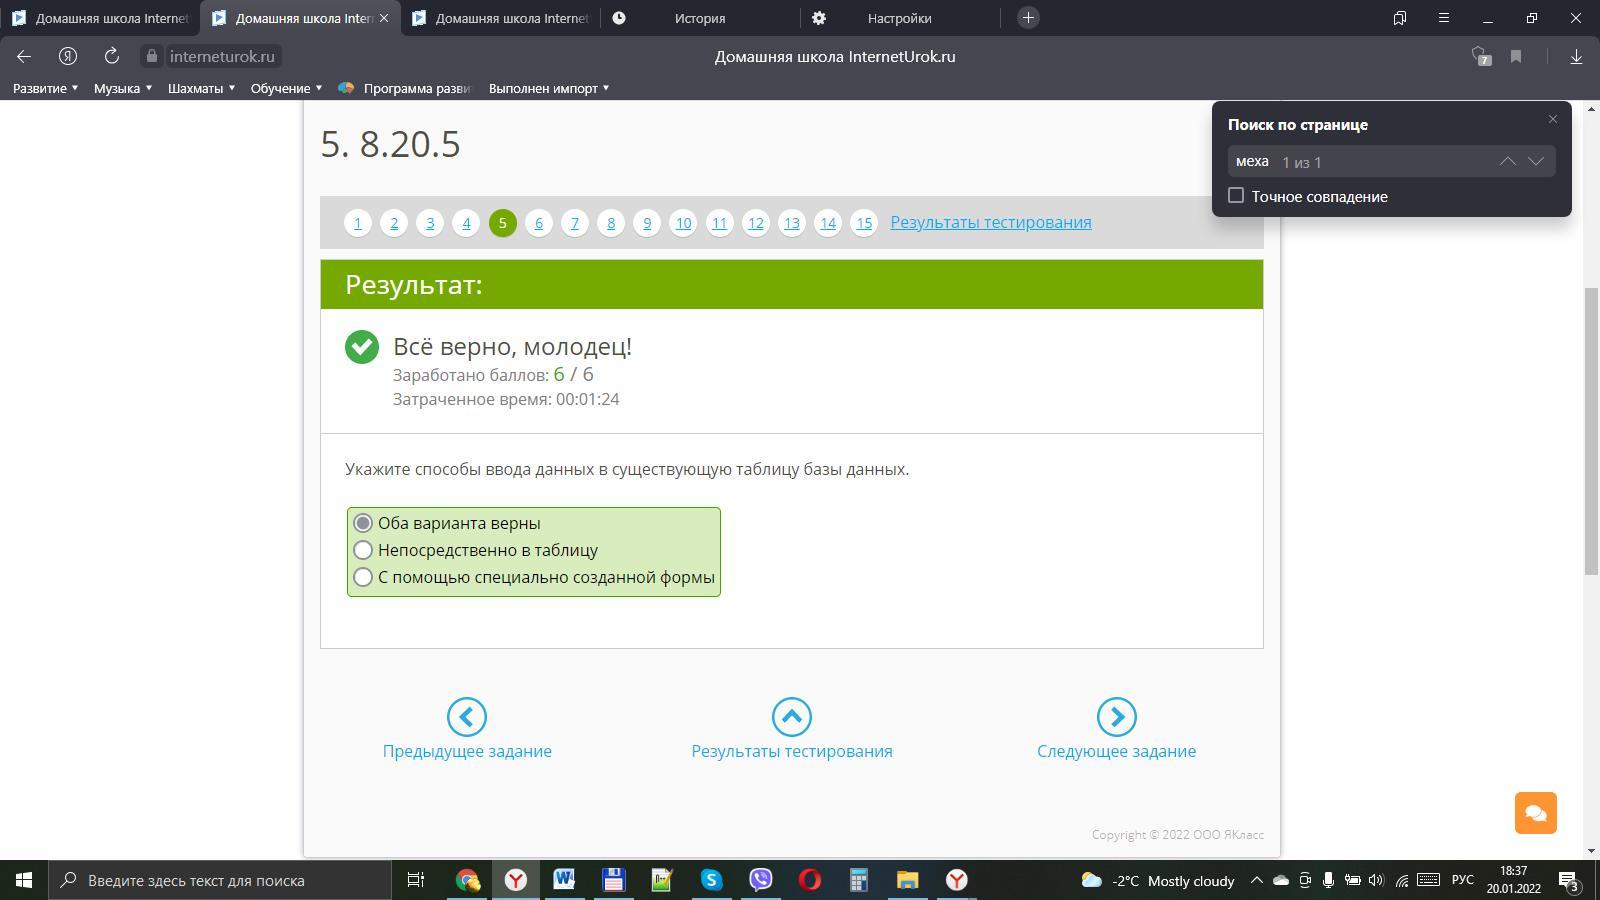Open the Windows Start menu
This screenshot has height=900, width=1600.
[x=24, y=880]
